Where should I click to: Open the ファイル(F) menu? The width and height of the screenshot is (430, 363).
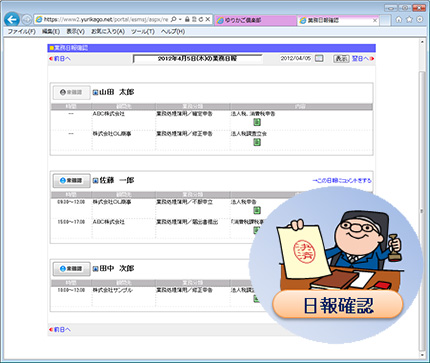click(x=21, y=32)
